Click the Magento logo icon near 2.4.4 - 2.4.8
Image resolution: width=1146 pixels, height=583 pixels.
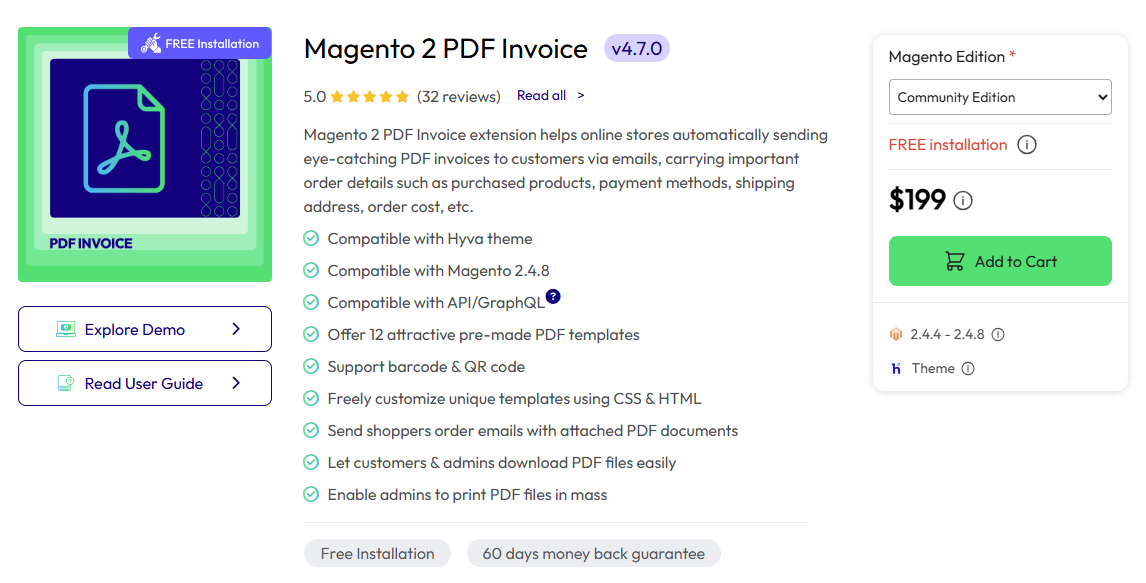[x=895, y=334]
